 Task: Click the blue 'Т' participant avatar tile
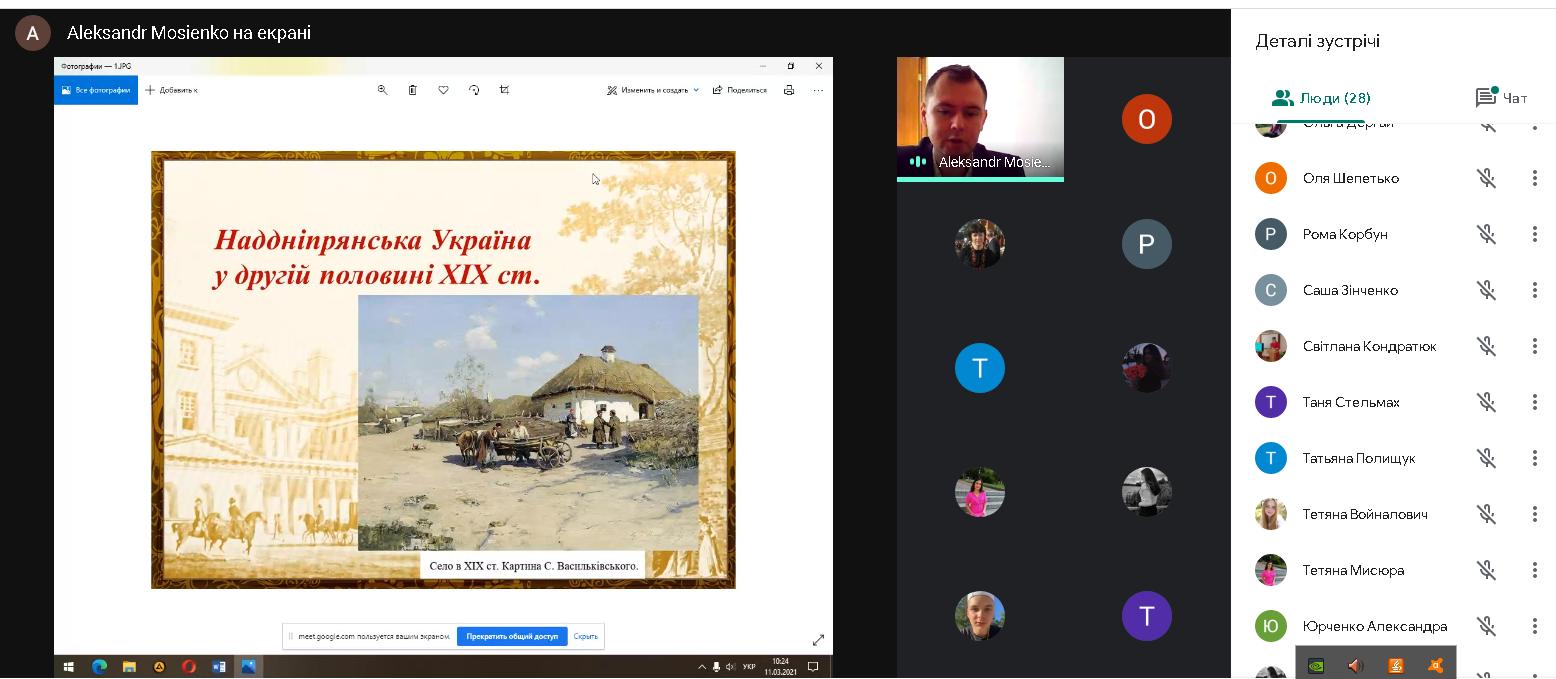click(980, 368)
